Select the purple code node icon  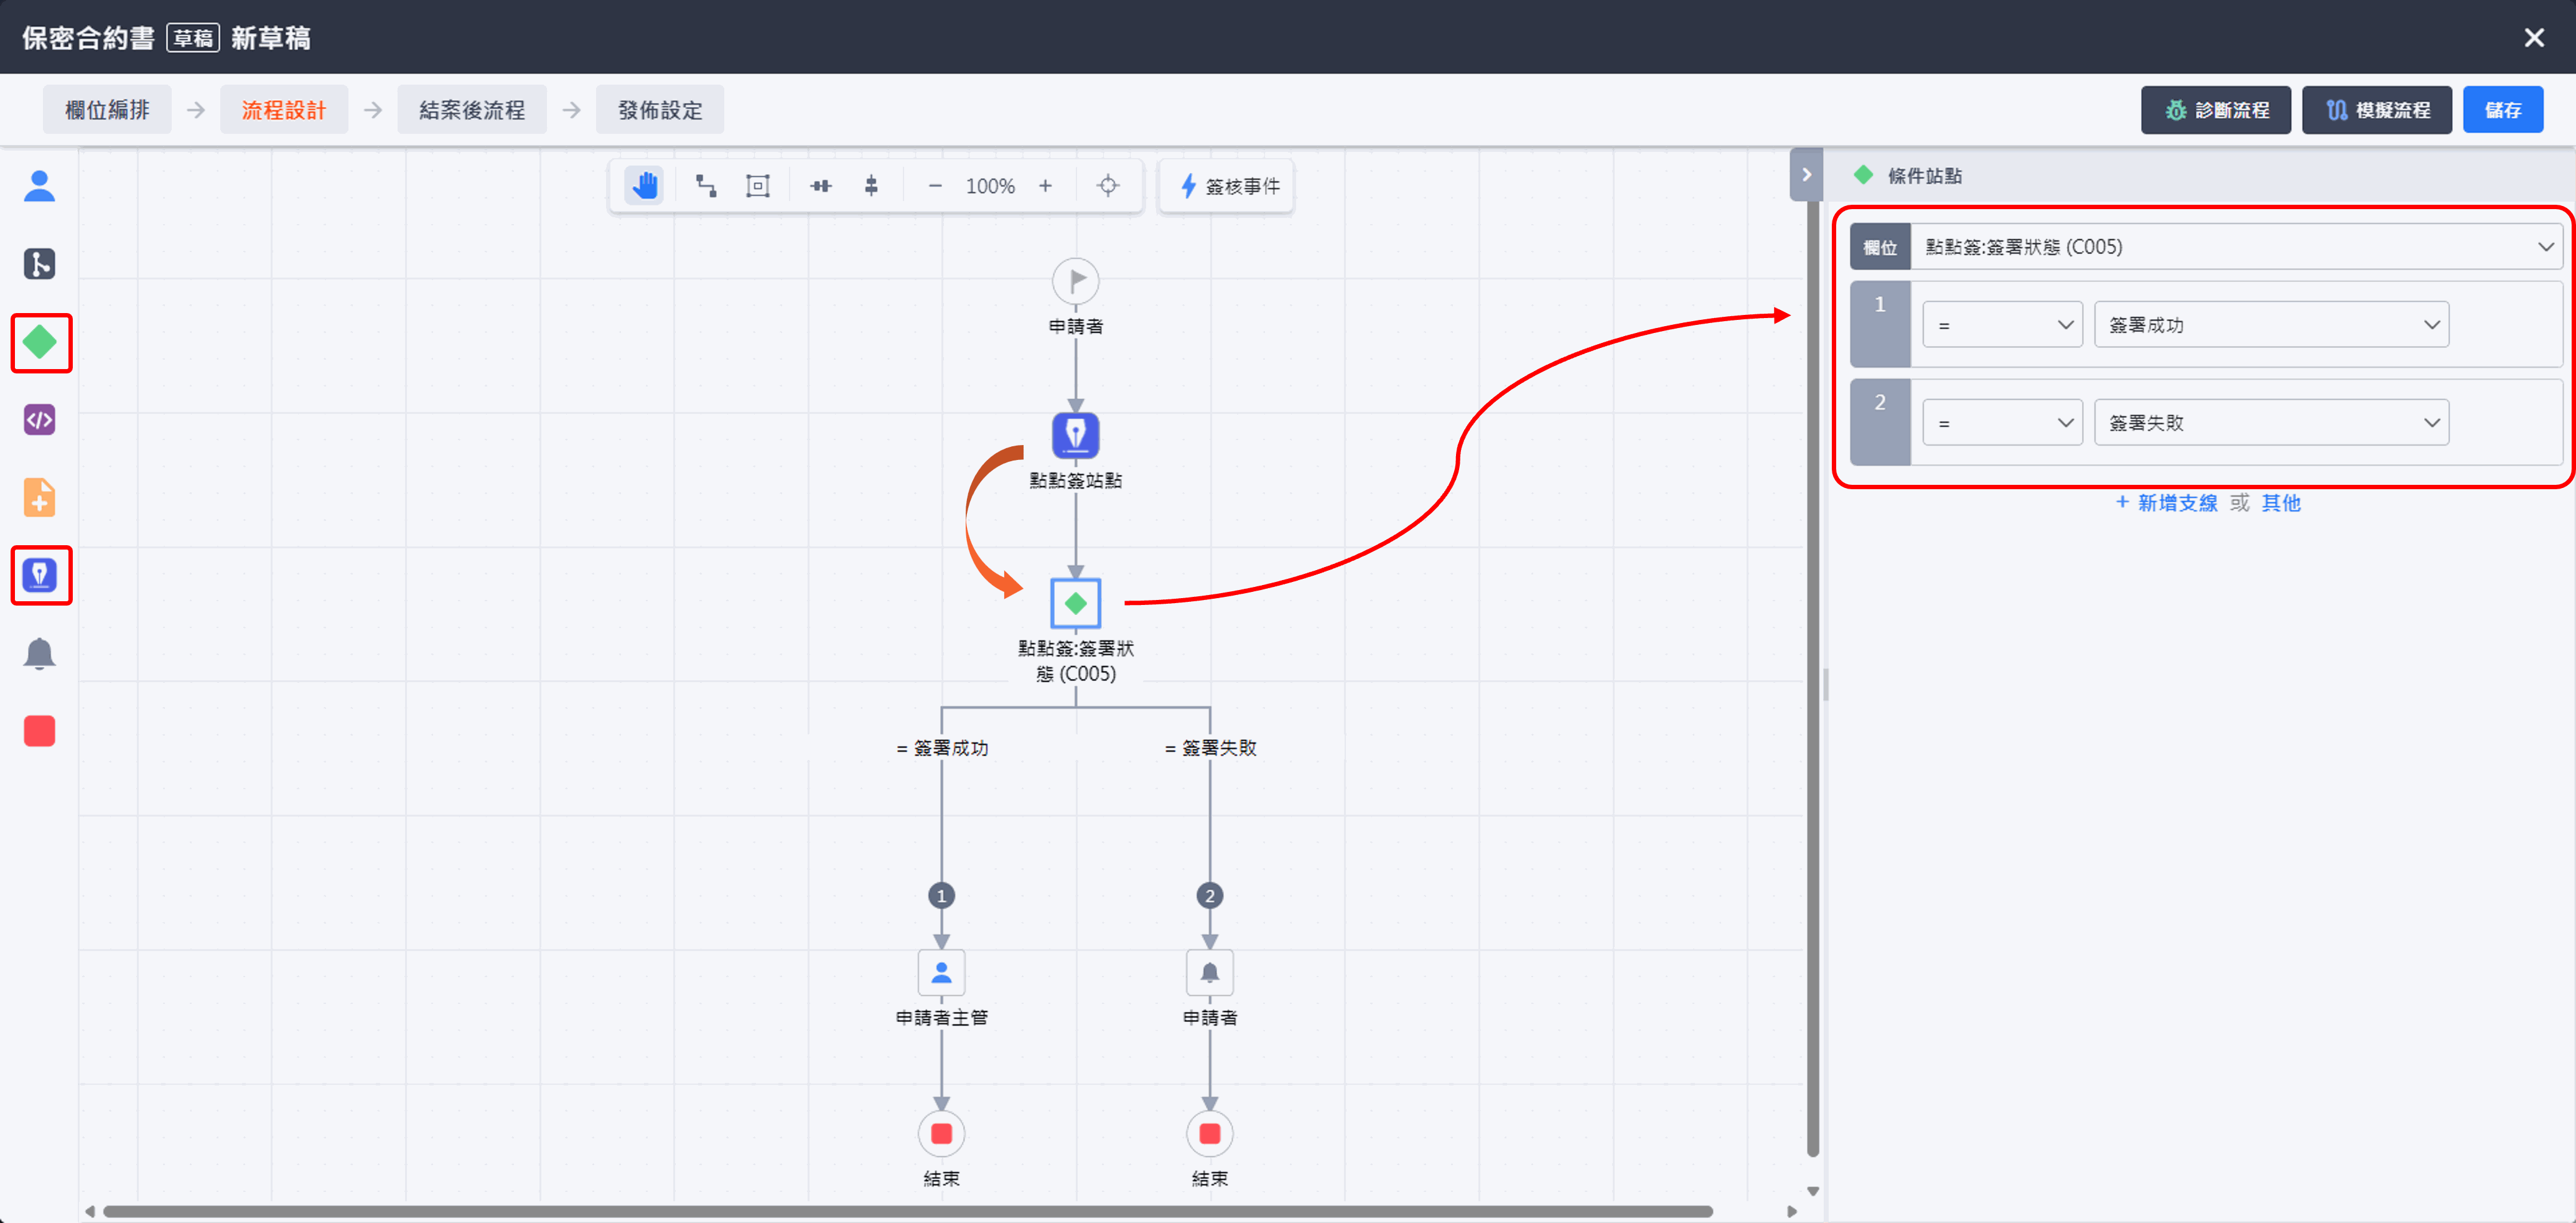(39, 420)
